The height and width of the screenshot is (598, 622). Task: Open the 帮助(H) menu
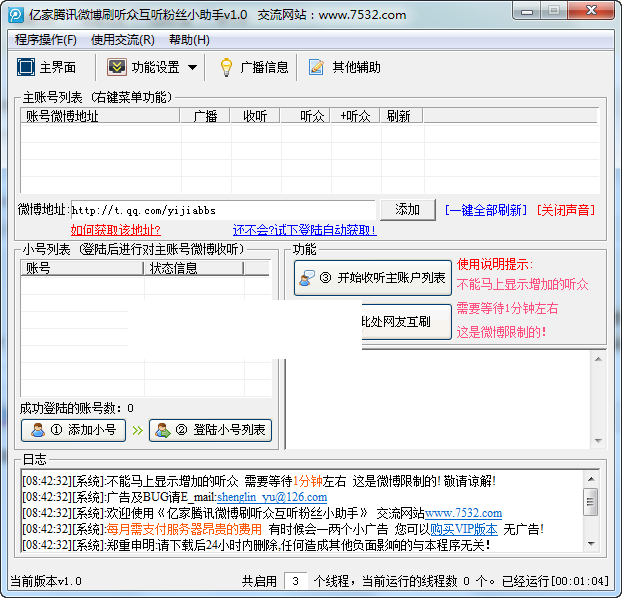[189, 40]
